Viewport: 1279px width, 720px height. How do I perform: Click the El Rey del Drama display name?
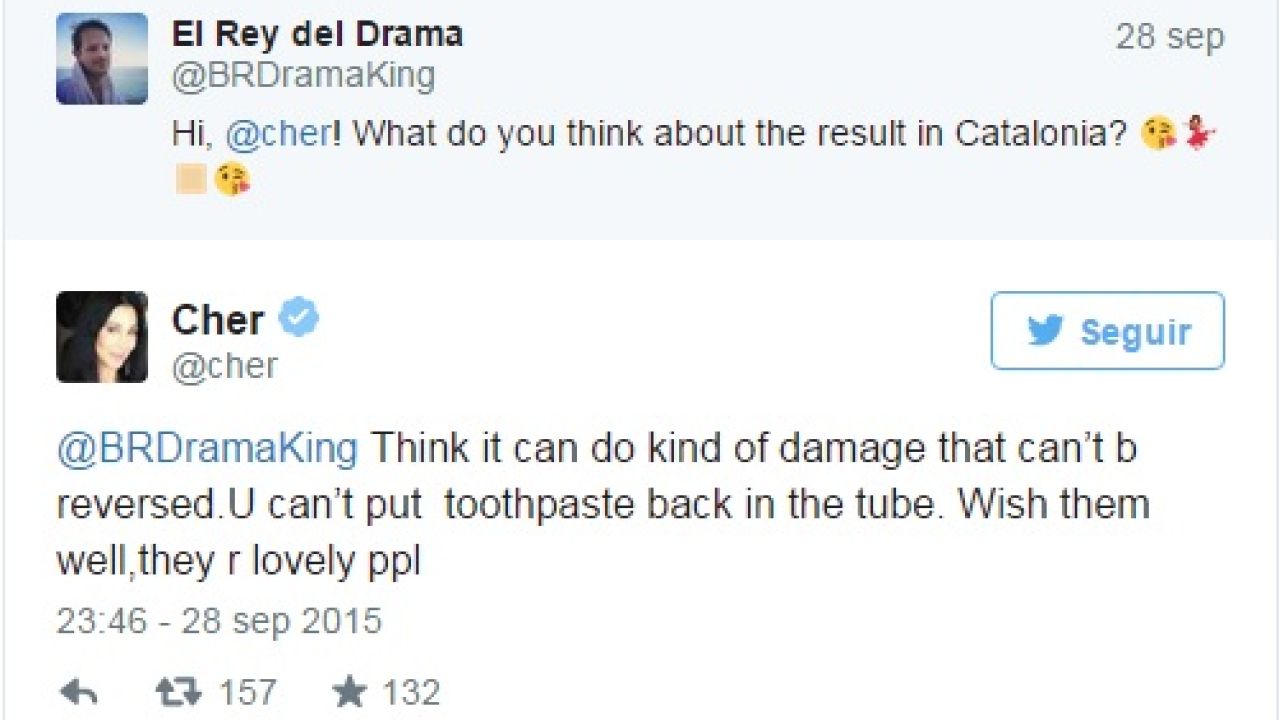318,35
